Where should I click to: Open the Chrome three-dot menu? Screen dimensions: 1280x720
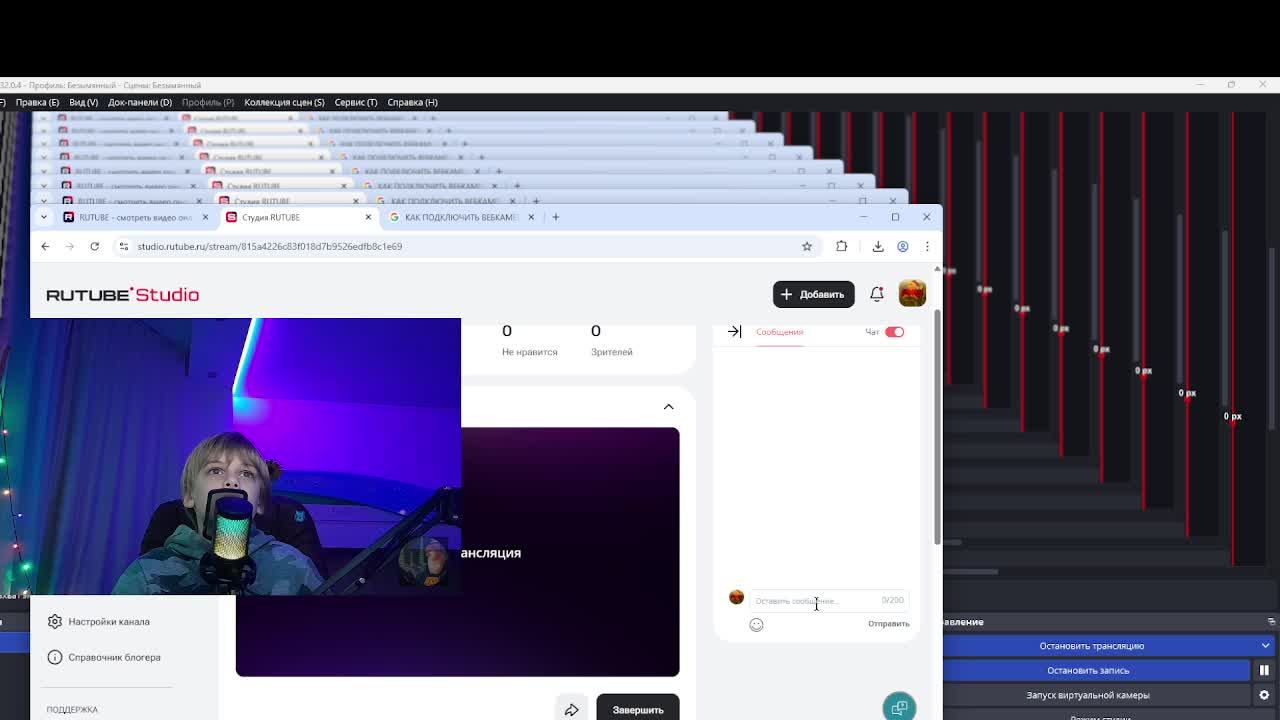tap(927, 246)
